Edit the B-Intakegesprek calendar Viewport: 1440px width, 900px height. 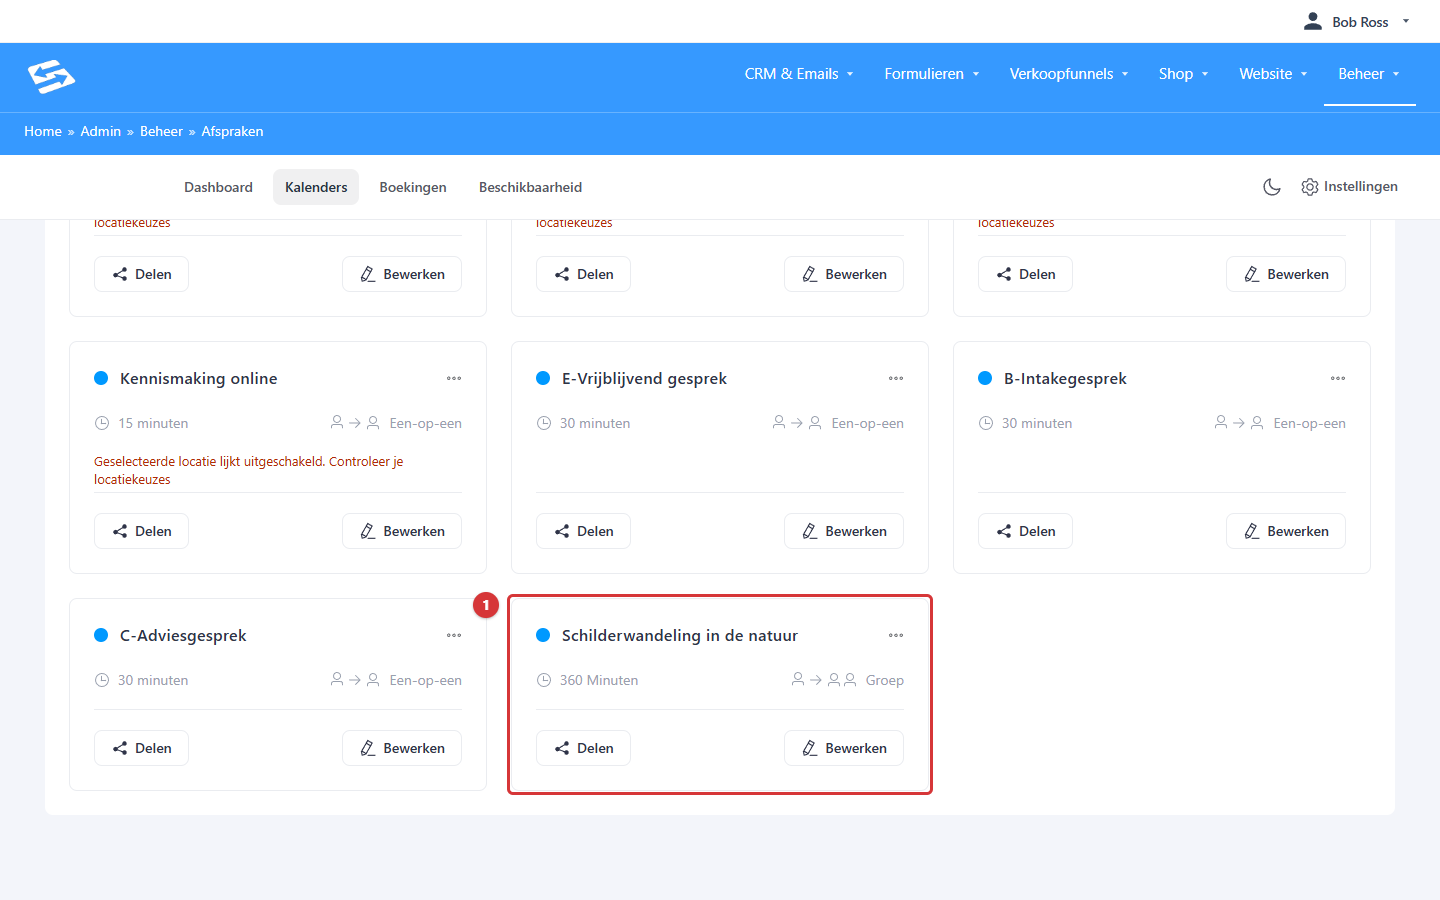coord(1286,531)
